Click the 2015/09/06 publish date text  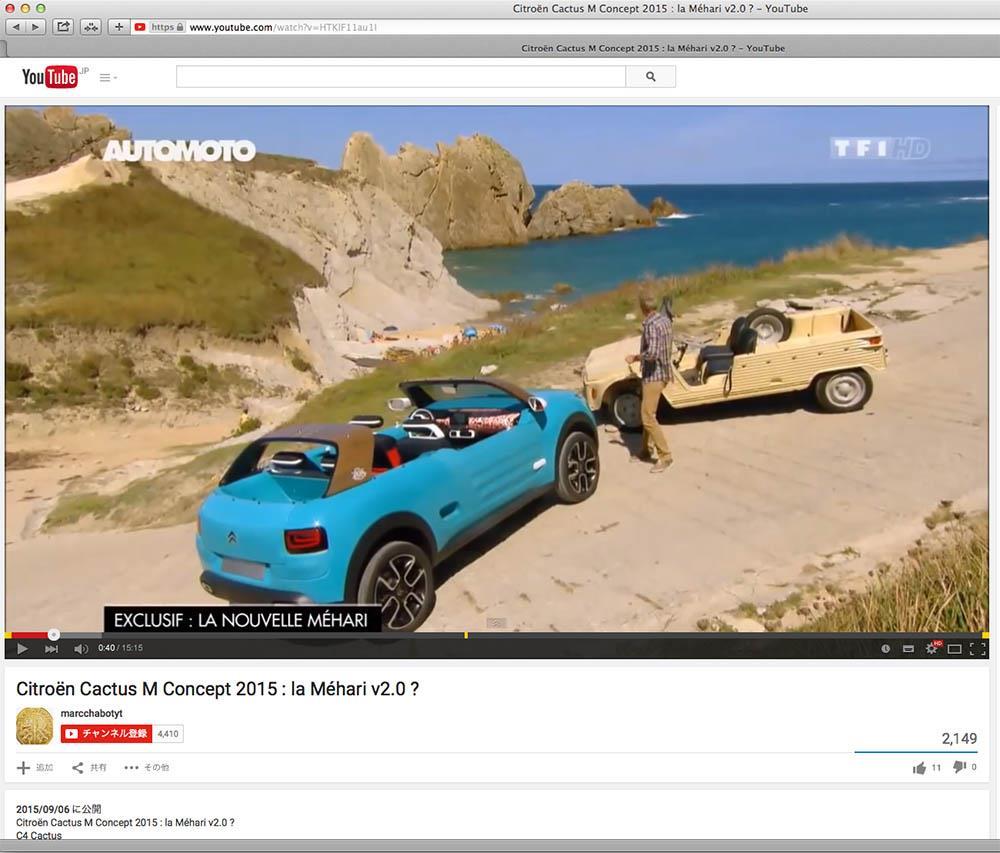[x=59, y=809]
